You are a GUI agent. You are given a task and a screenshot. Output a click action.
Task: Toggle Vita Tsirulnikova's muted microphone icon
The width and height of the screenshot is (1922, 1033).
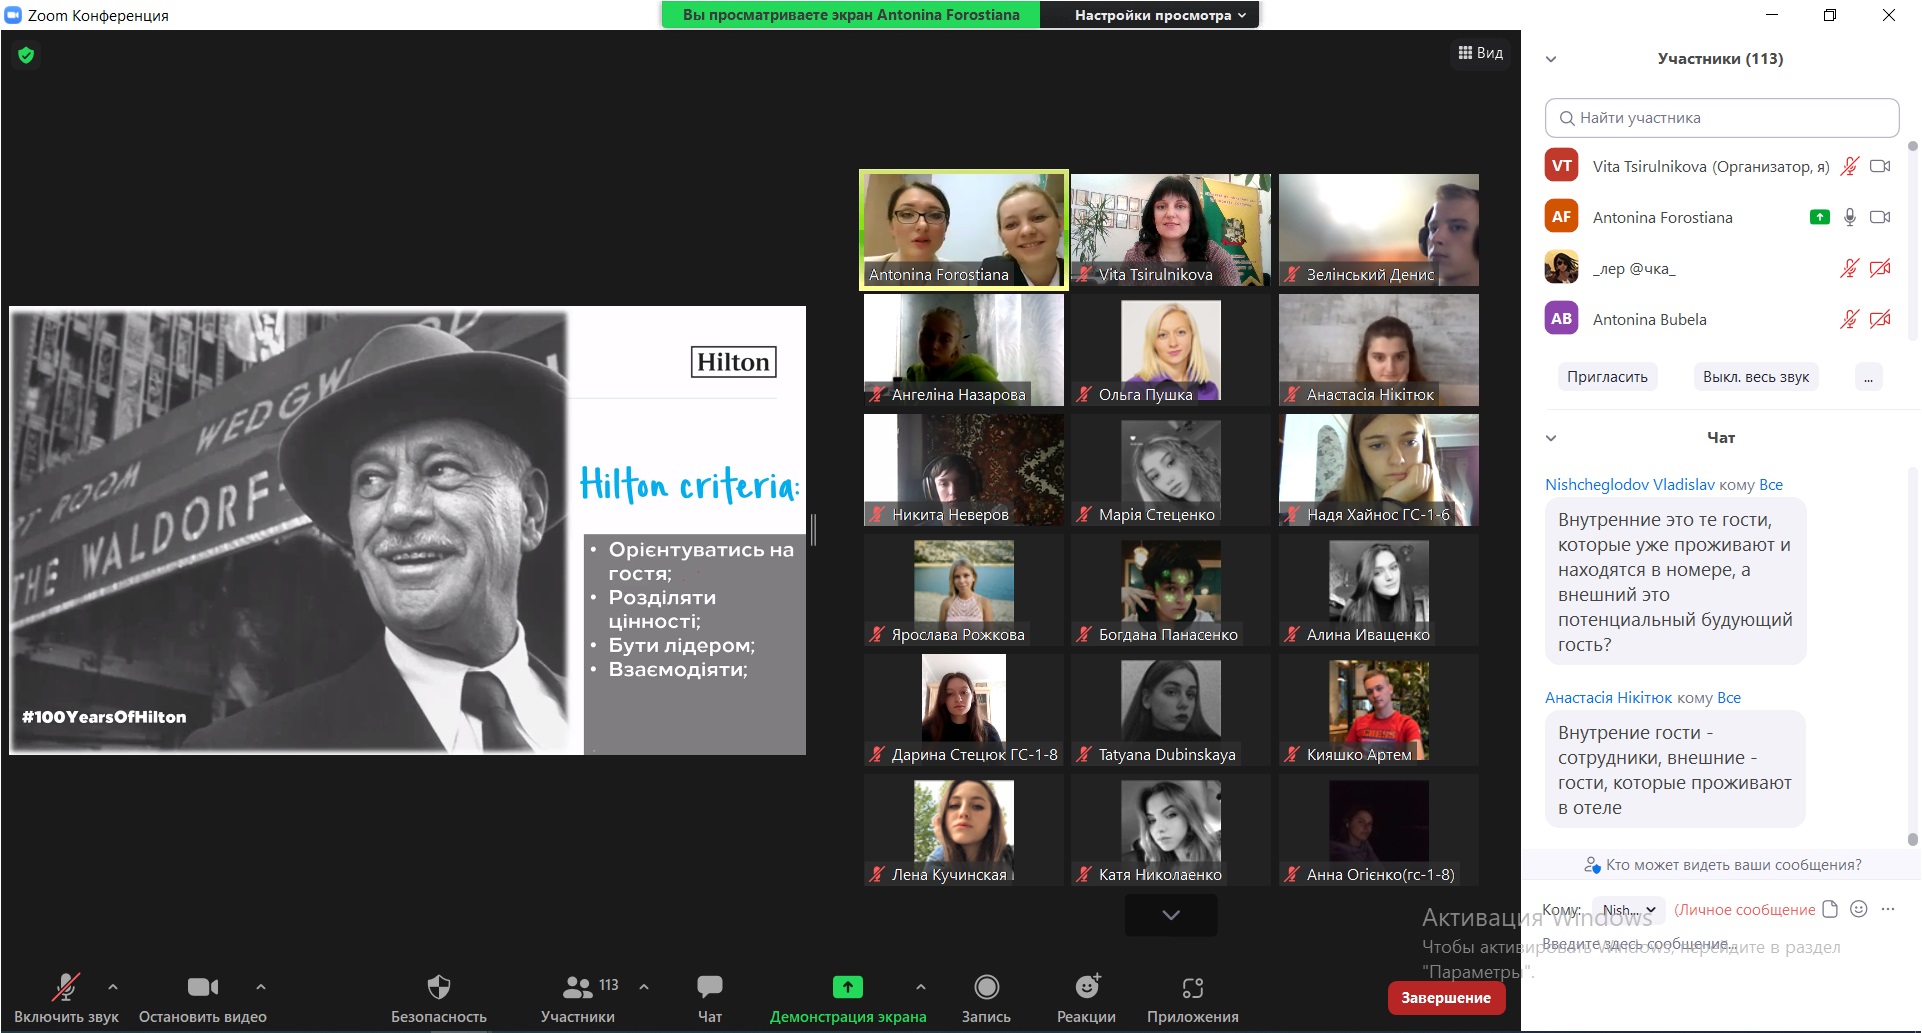[1850, 166]
